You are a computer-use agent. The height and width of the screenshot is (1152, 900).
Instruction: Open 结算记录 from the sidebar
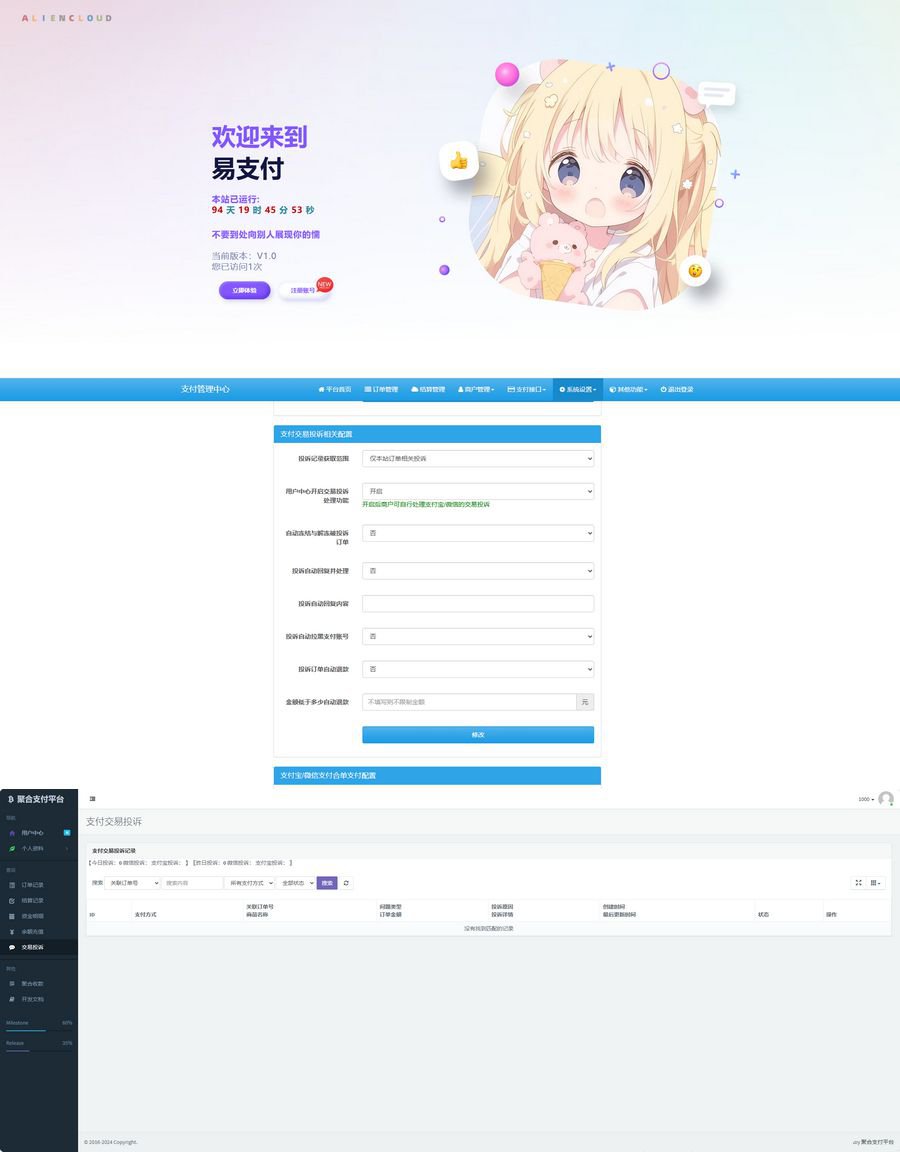click(x=33, y=900)
